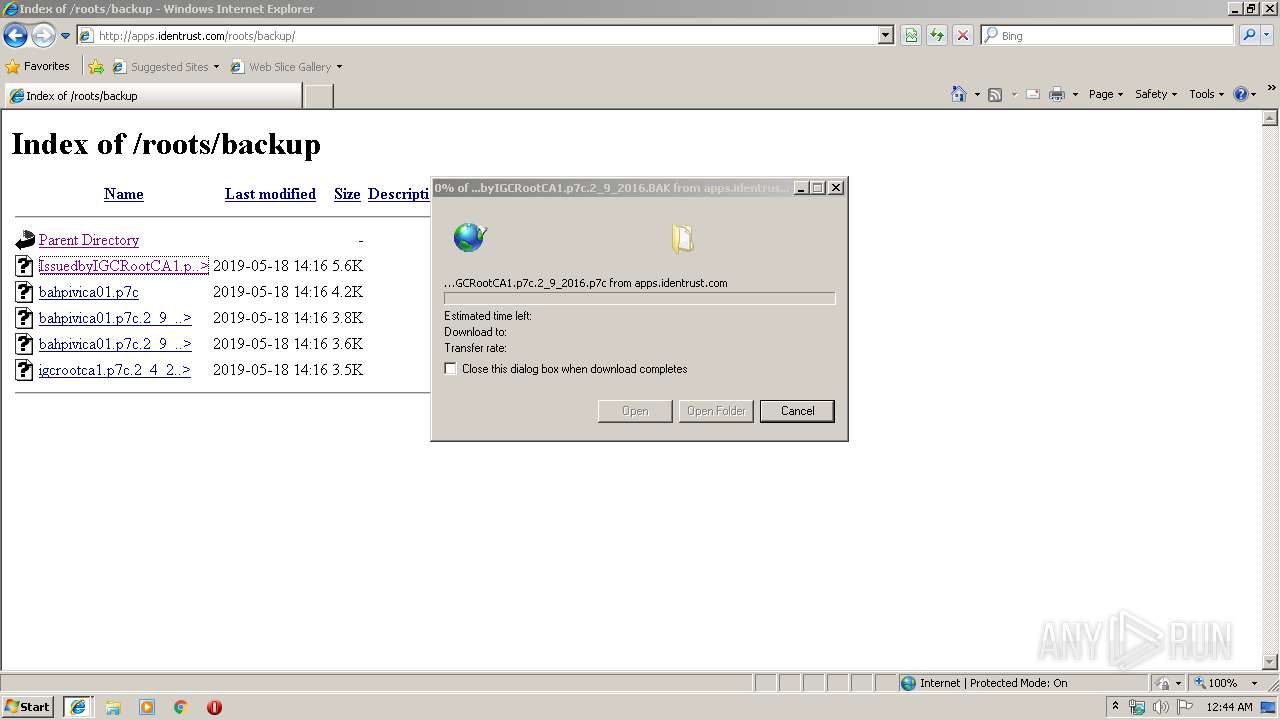Open the Page menu

point(1105,94)
